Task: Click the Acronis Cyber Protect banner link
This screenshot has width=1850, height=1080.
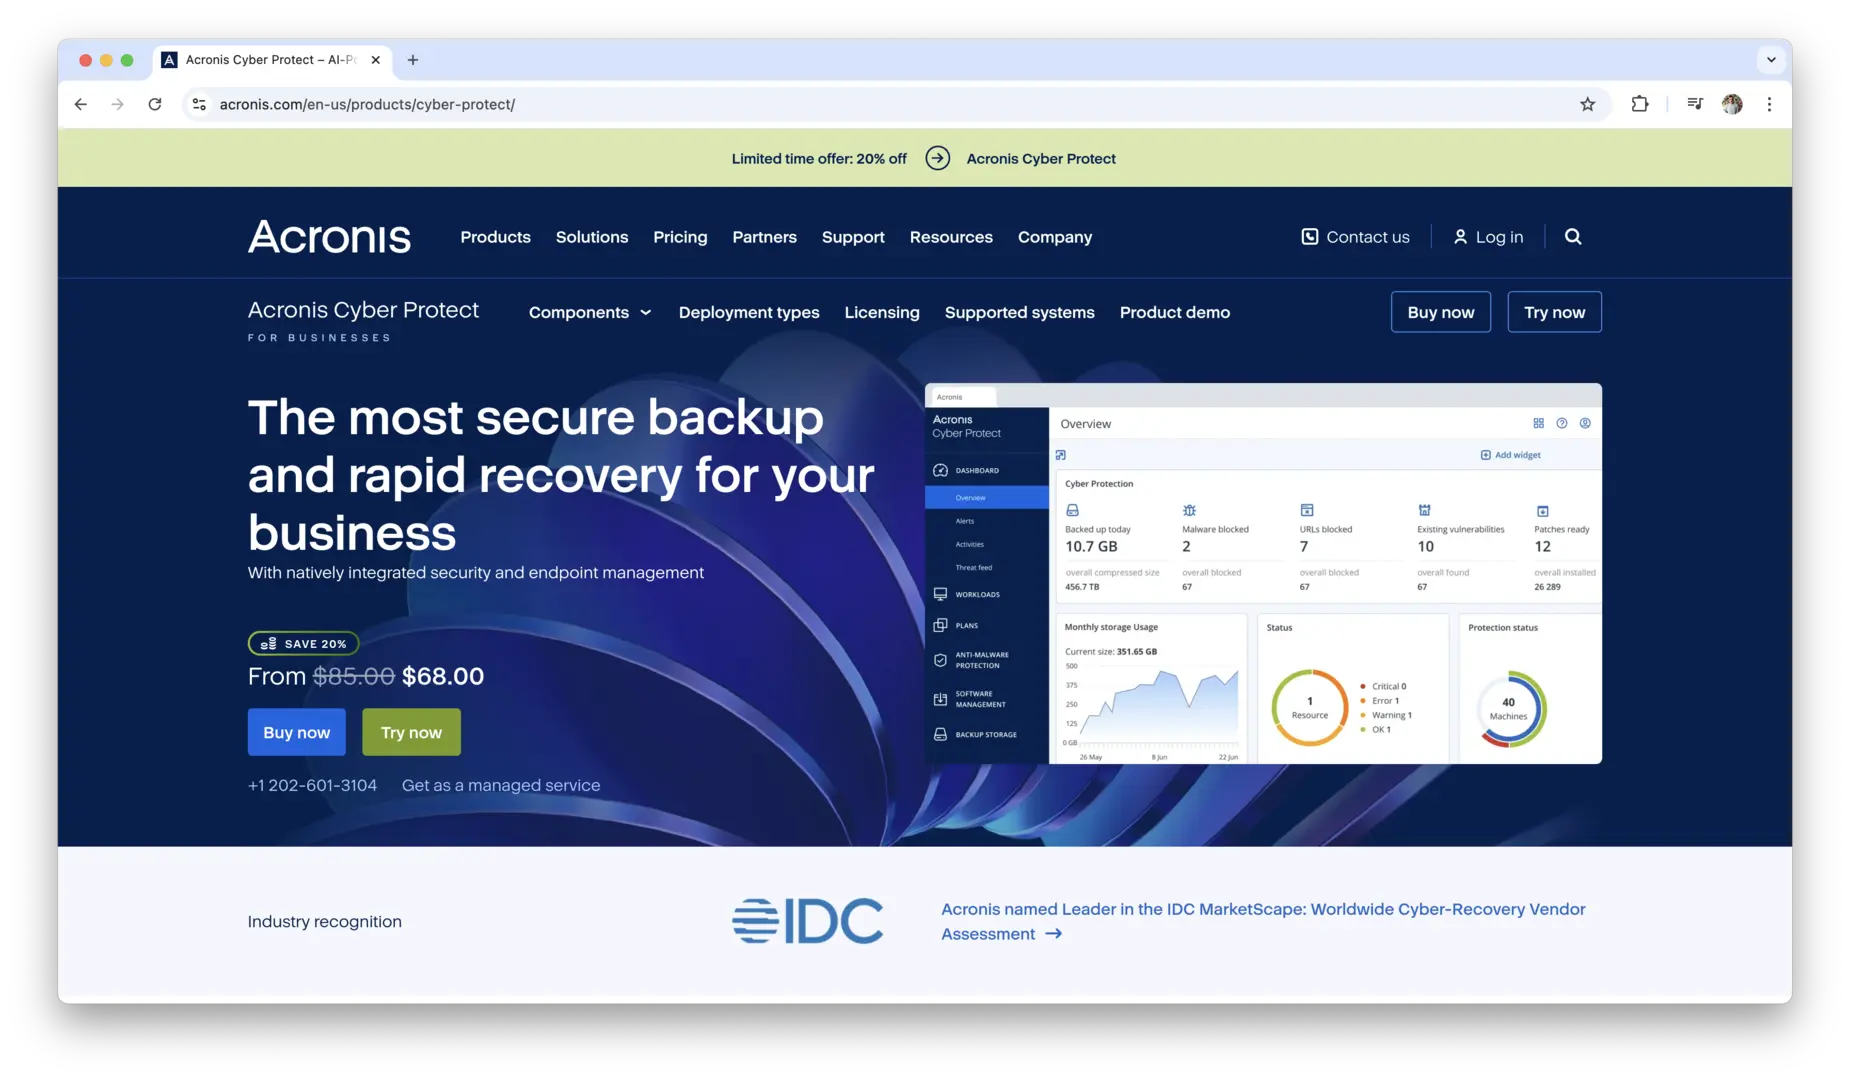Action: 1041,158
